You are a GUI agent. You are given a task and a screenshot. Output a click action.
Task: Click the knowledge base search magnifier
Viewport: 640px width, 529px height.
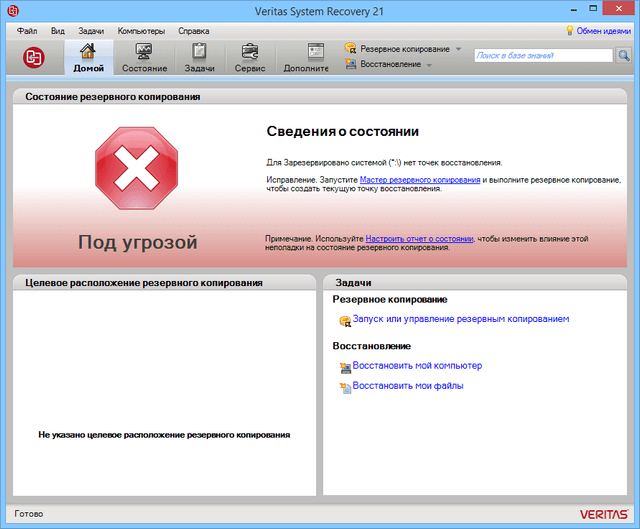point(624,56)
